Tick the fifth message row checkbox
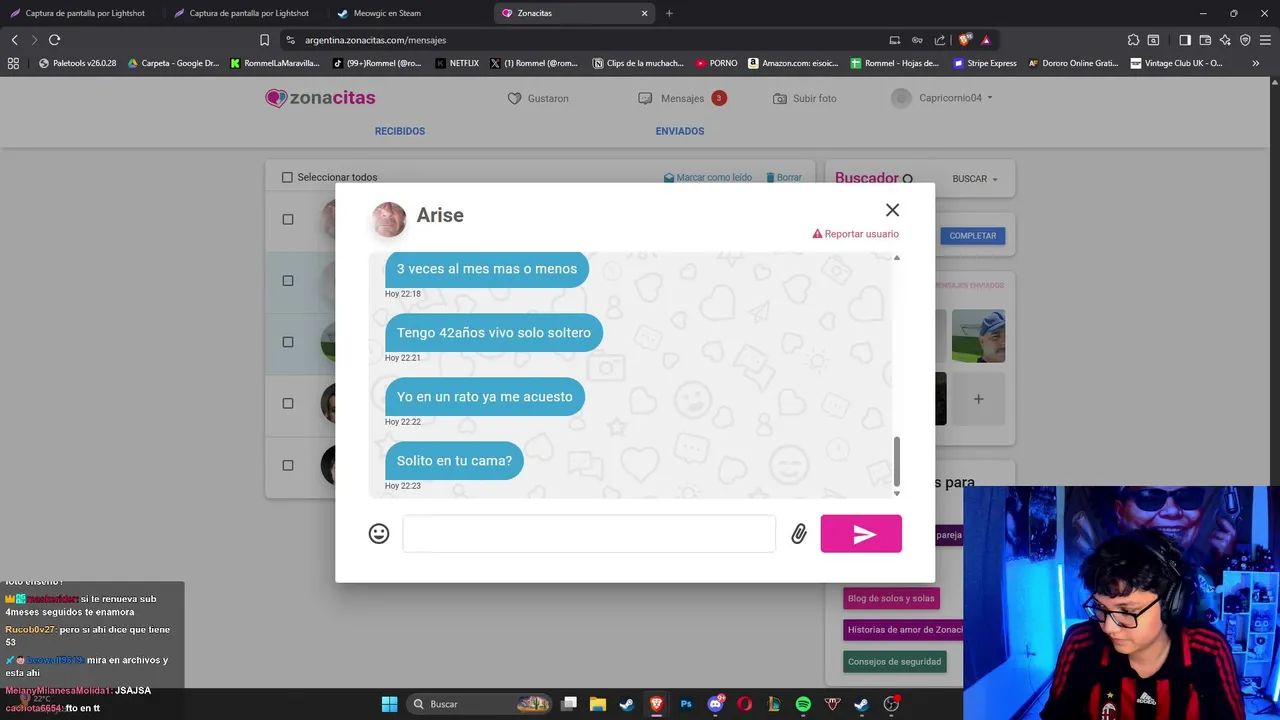 [288, 465]
